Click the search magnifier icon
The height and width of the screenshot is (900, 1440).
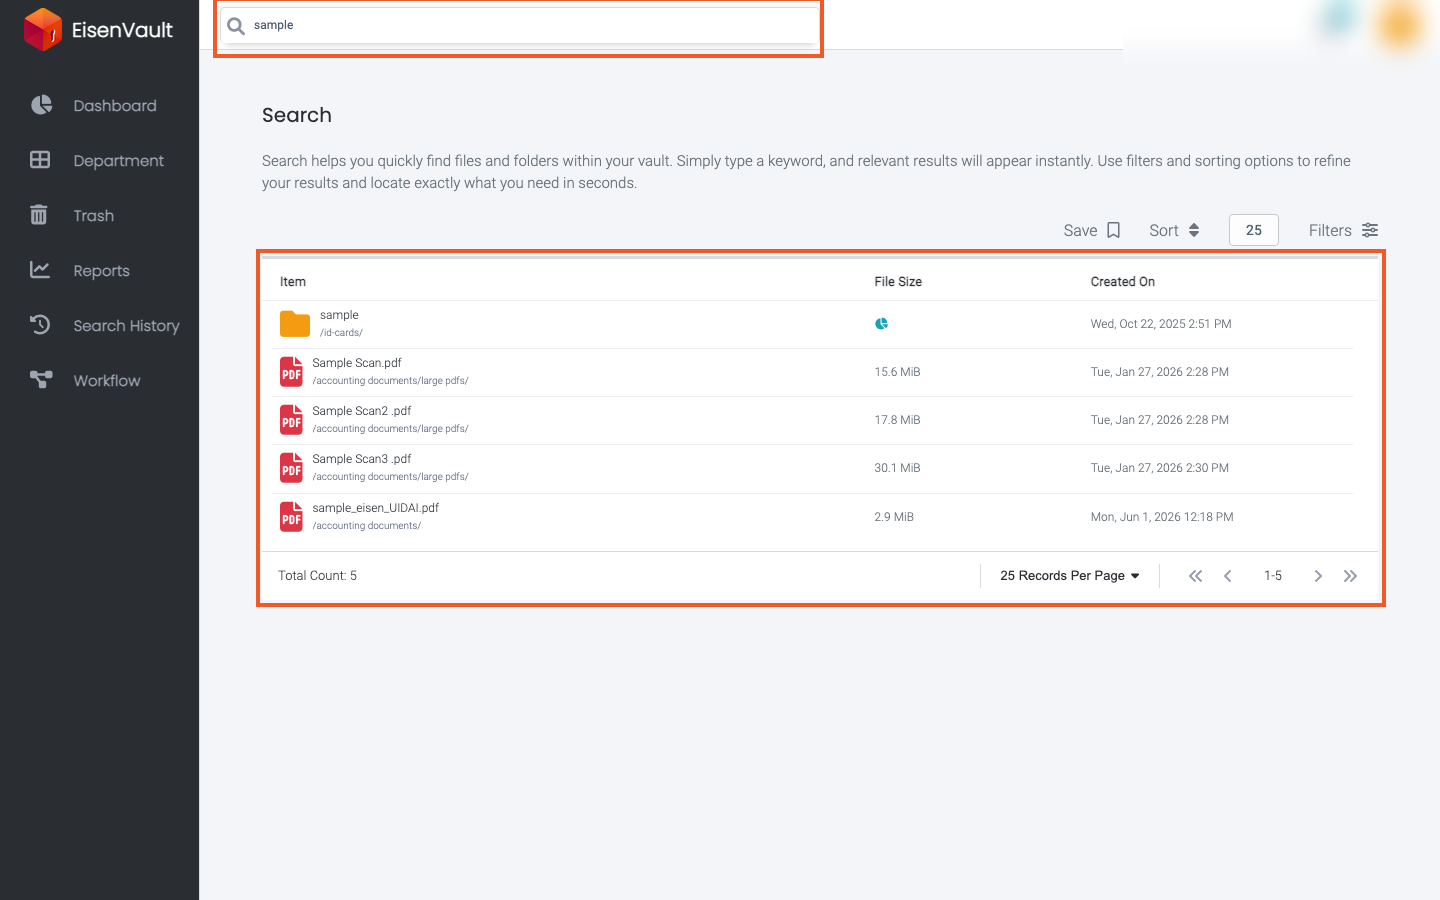[x=236, y=26]
